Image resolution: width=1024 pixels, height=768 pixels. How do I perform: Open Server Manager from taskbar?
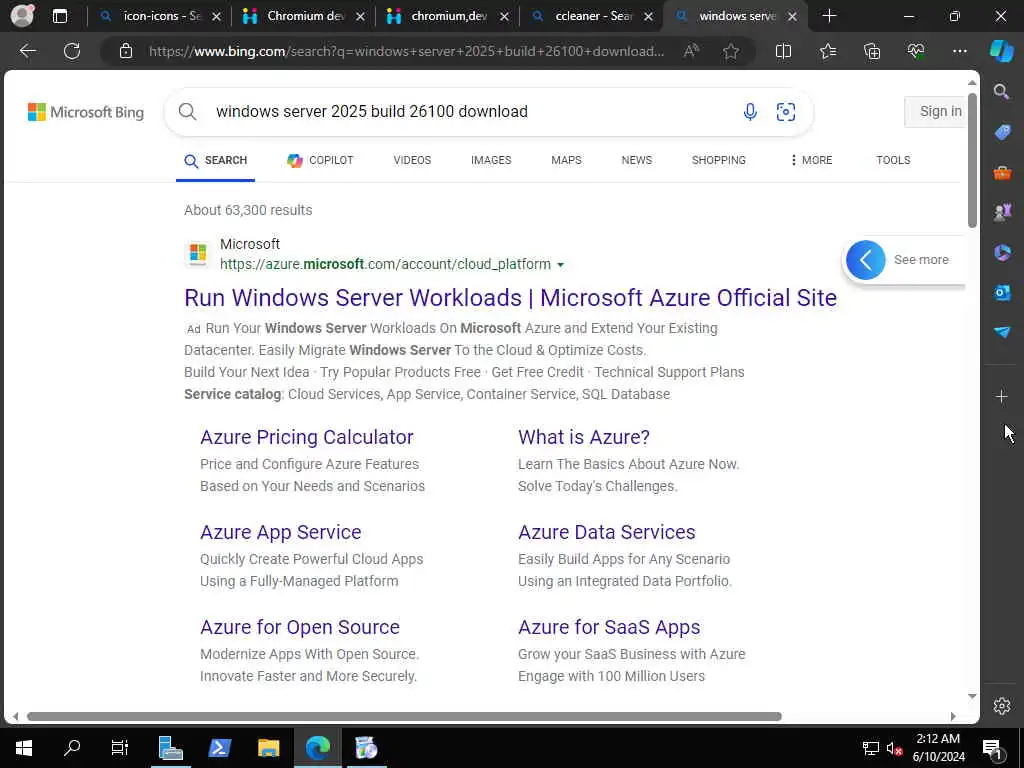(170, 748)
